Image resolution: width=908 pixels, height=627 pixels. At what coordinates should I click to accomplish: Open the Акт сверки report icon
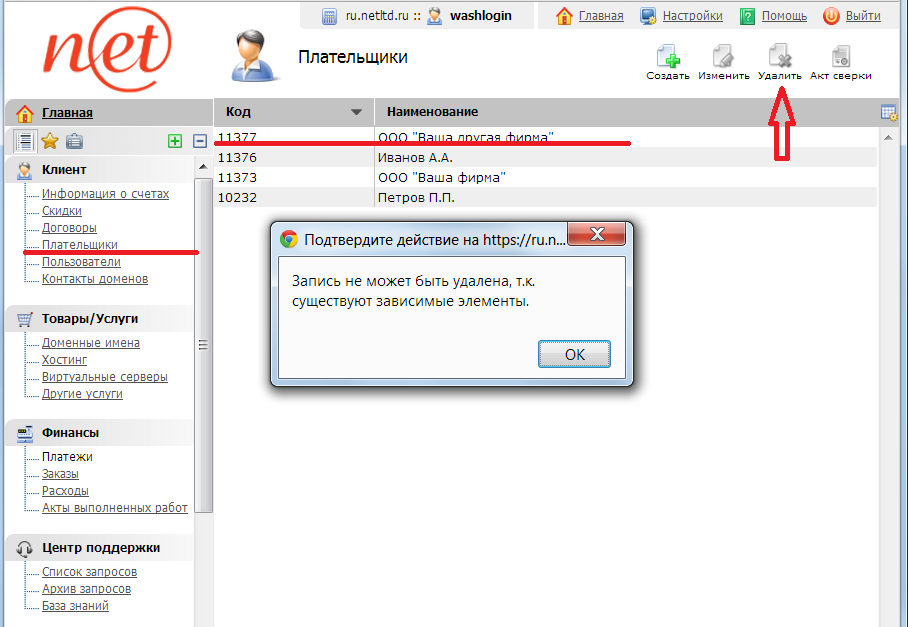840,57
